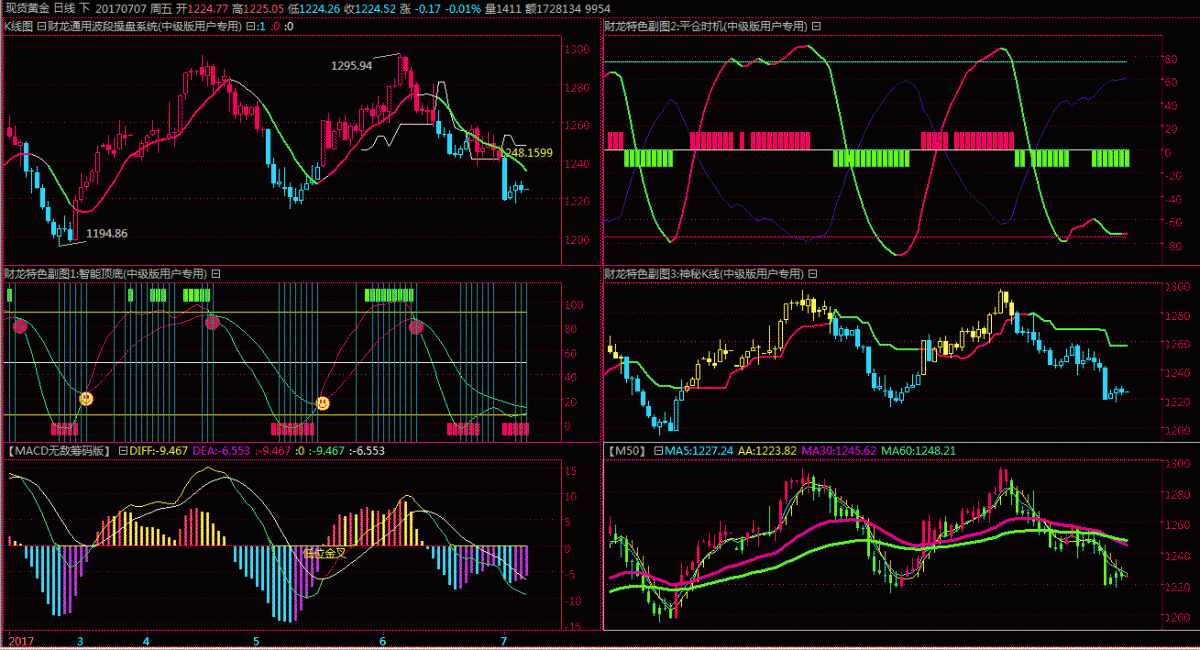1200x650 pixels.
Task: Jump to month 7 on the time axis
Action: click(x=503, y=640)
